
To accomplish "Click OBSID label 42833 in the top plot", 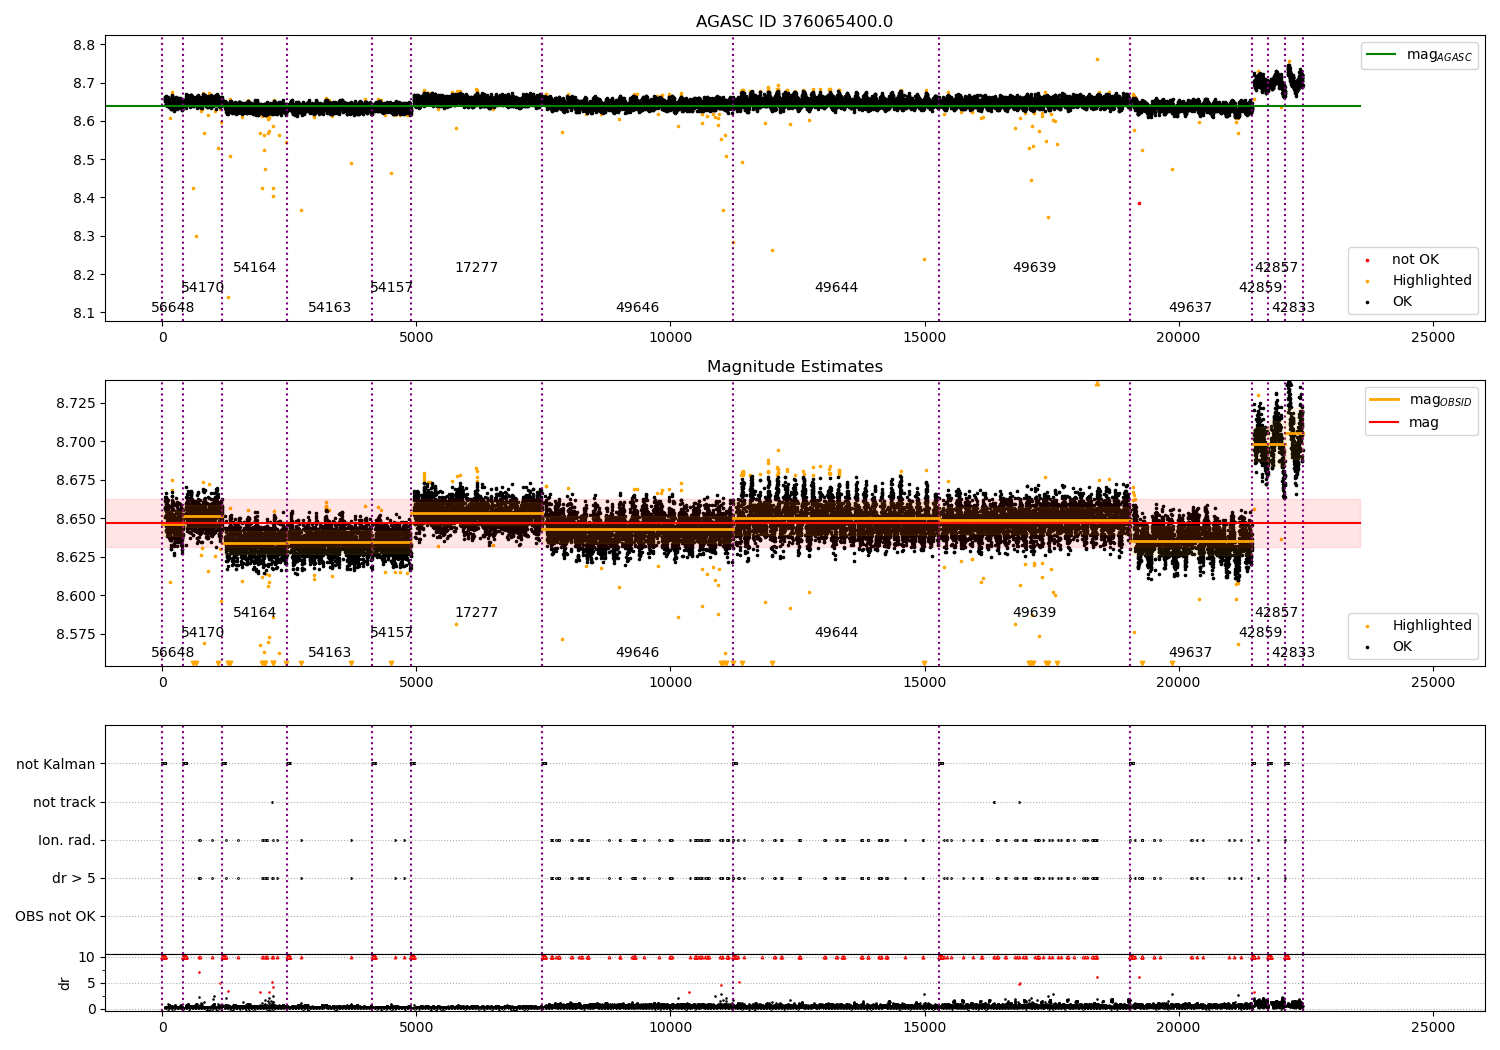I will [x=1294, y=308].
